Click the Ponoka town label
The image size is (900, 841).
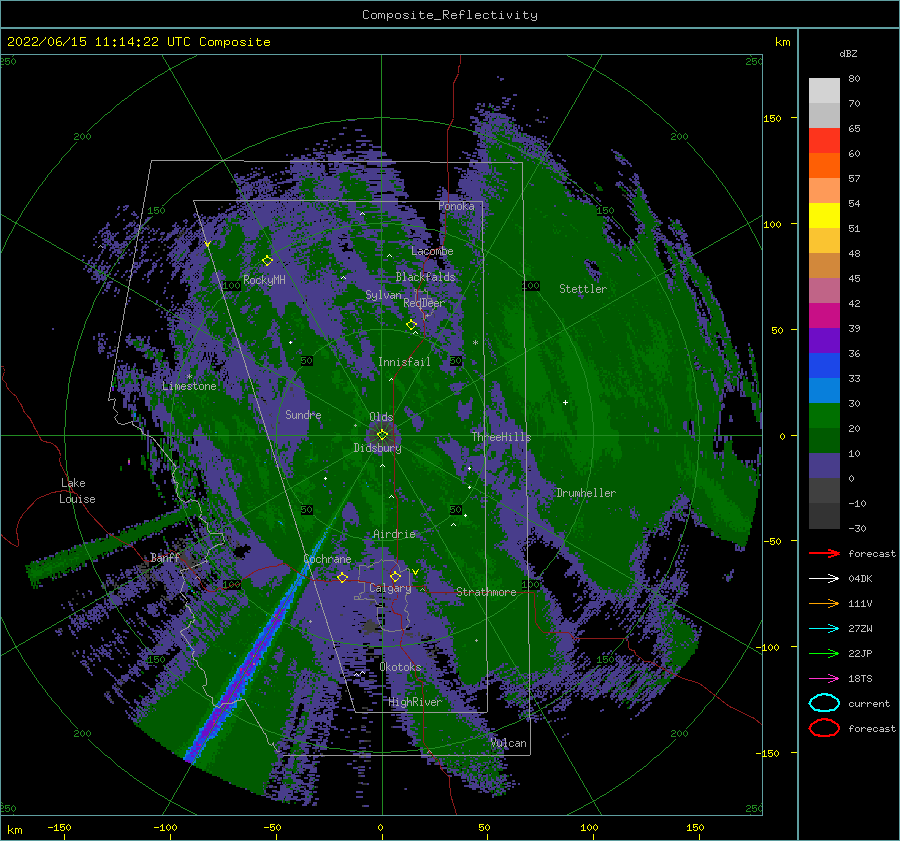click(x=456, y=206)
